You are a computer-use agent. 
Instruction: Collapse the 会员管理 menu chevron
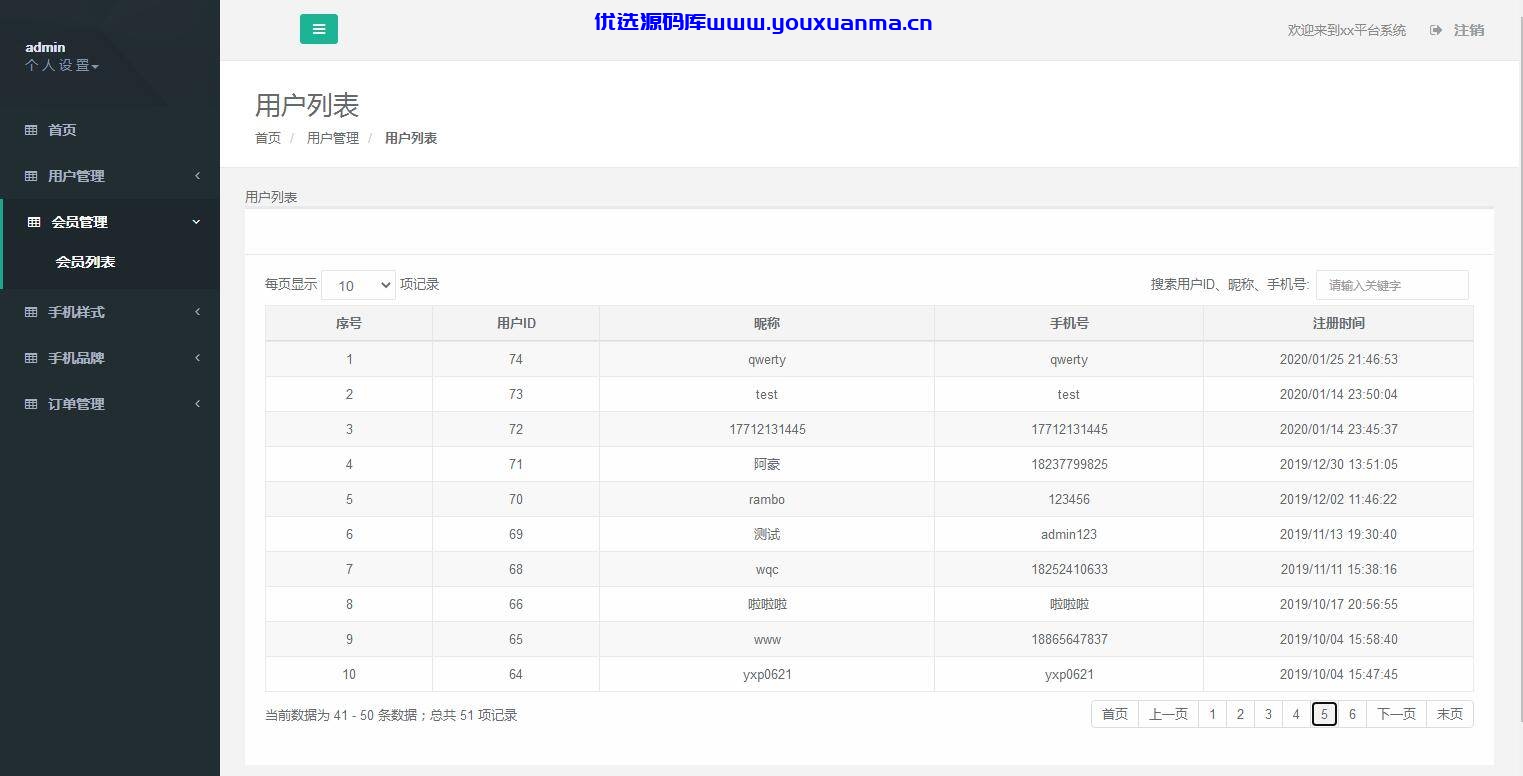tap(196, 222)
